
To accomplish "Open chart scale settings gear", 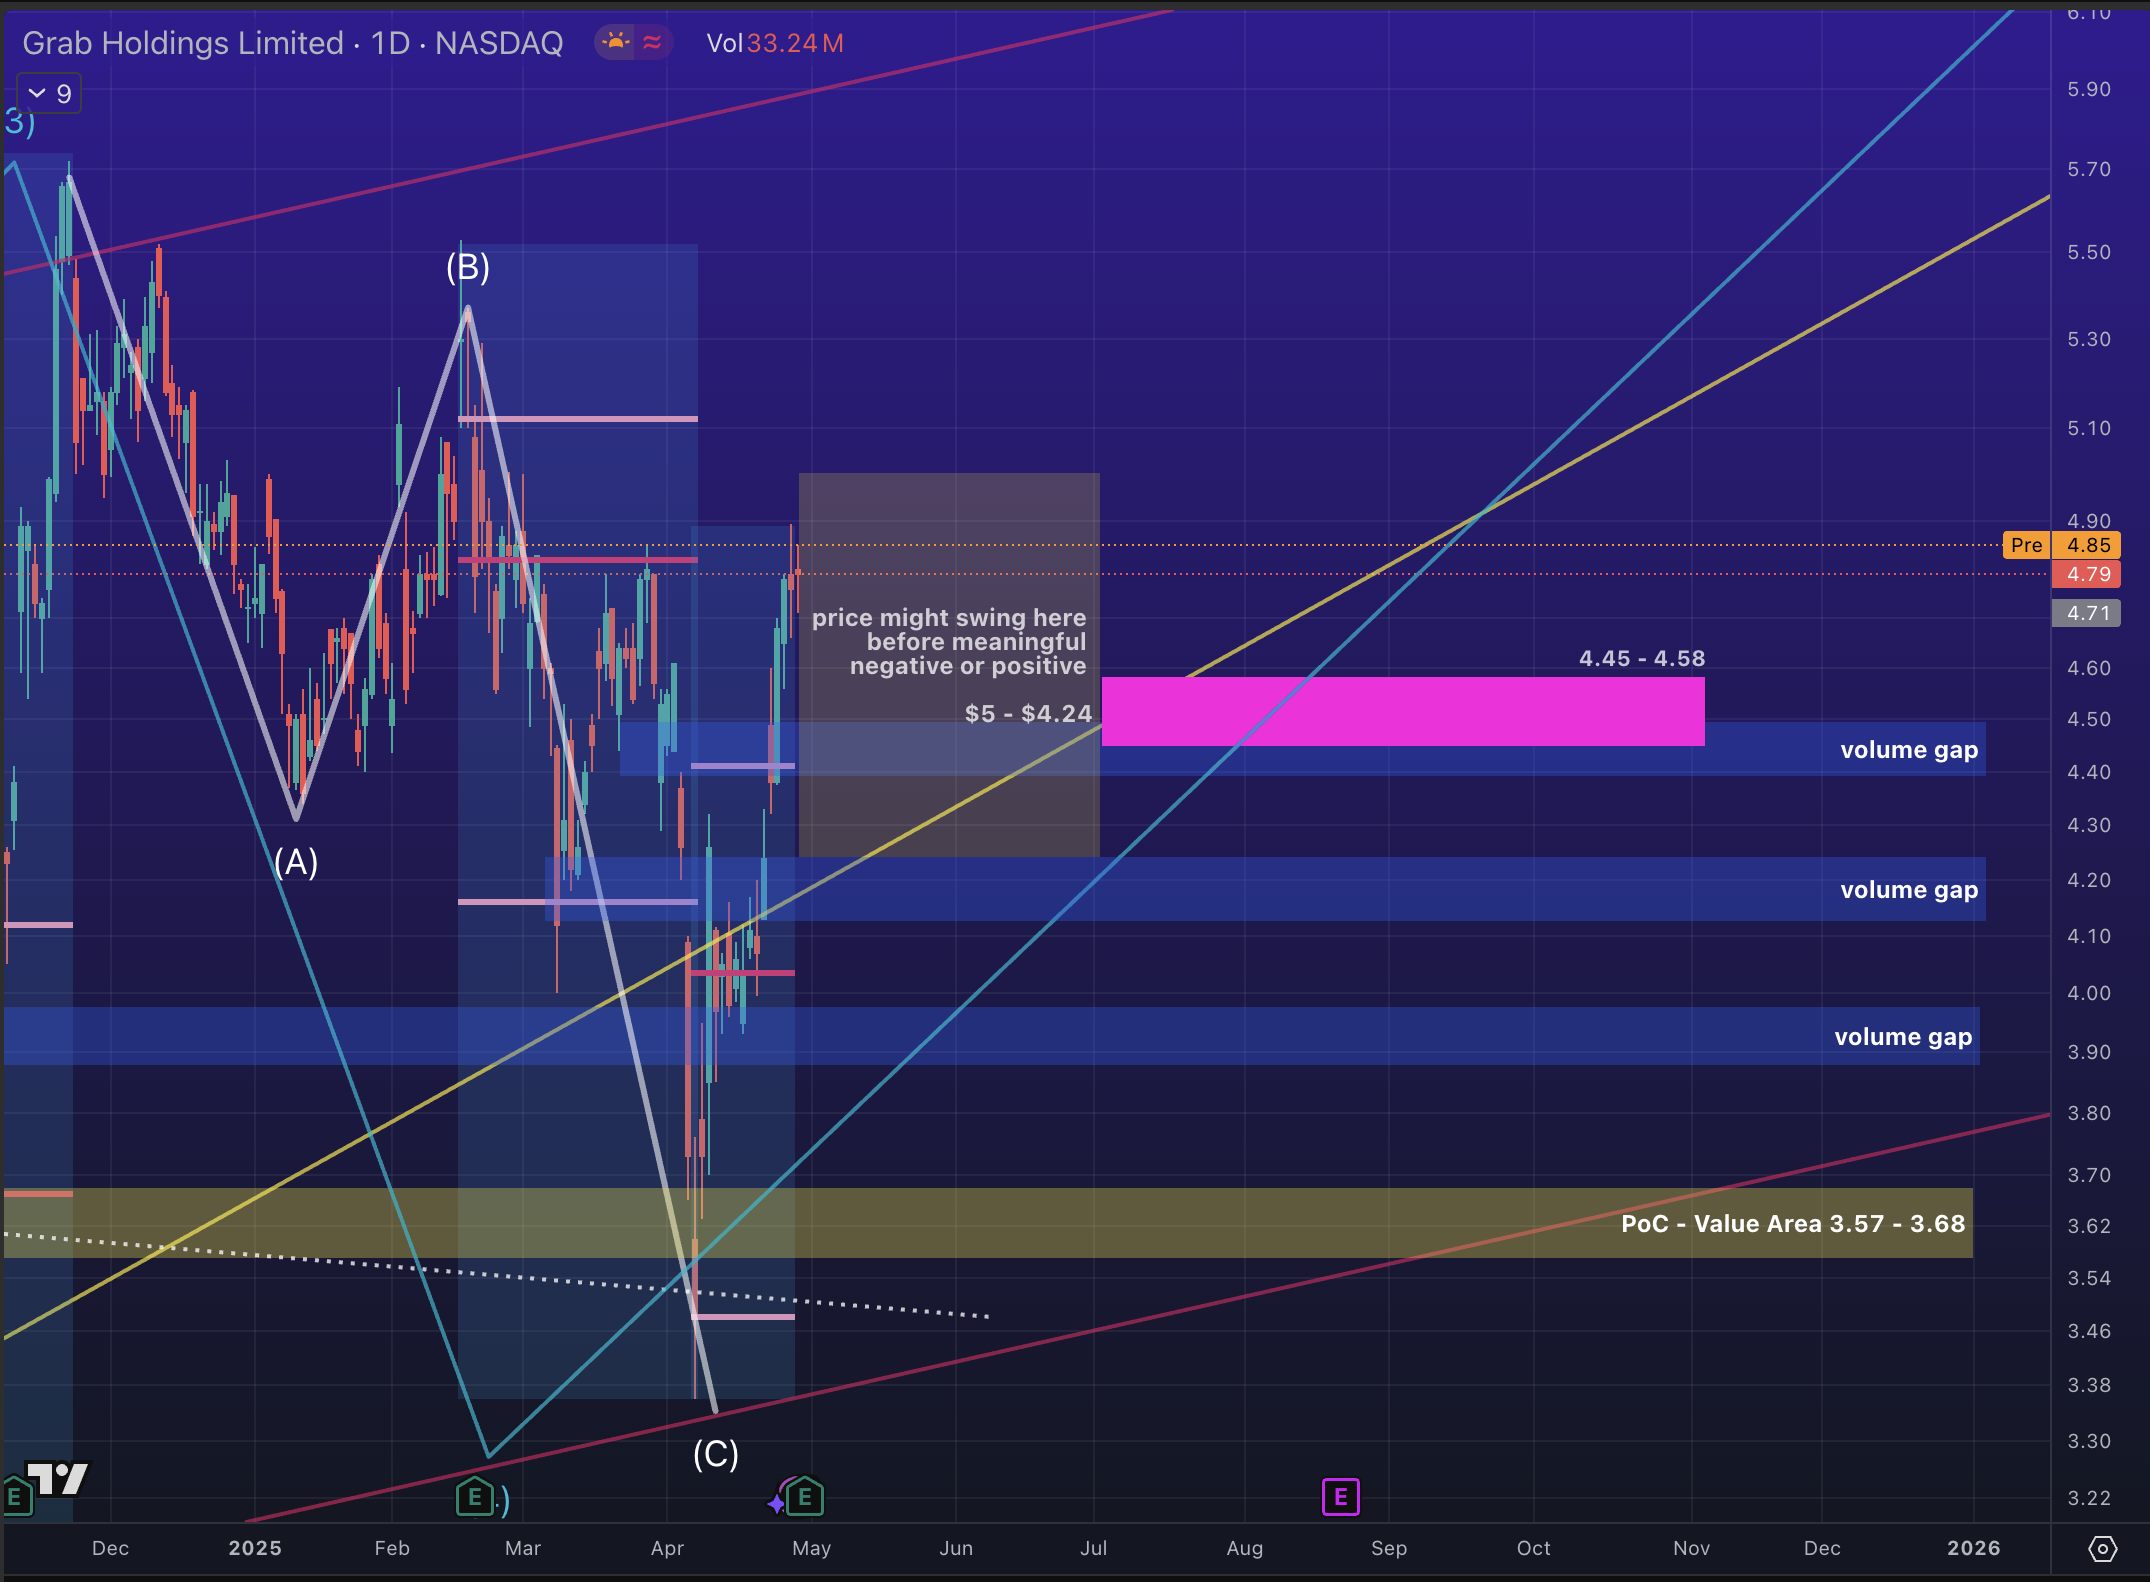I will [x=2103, y=1549].
